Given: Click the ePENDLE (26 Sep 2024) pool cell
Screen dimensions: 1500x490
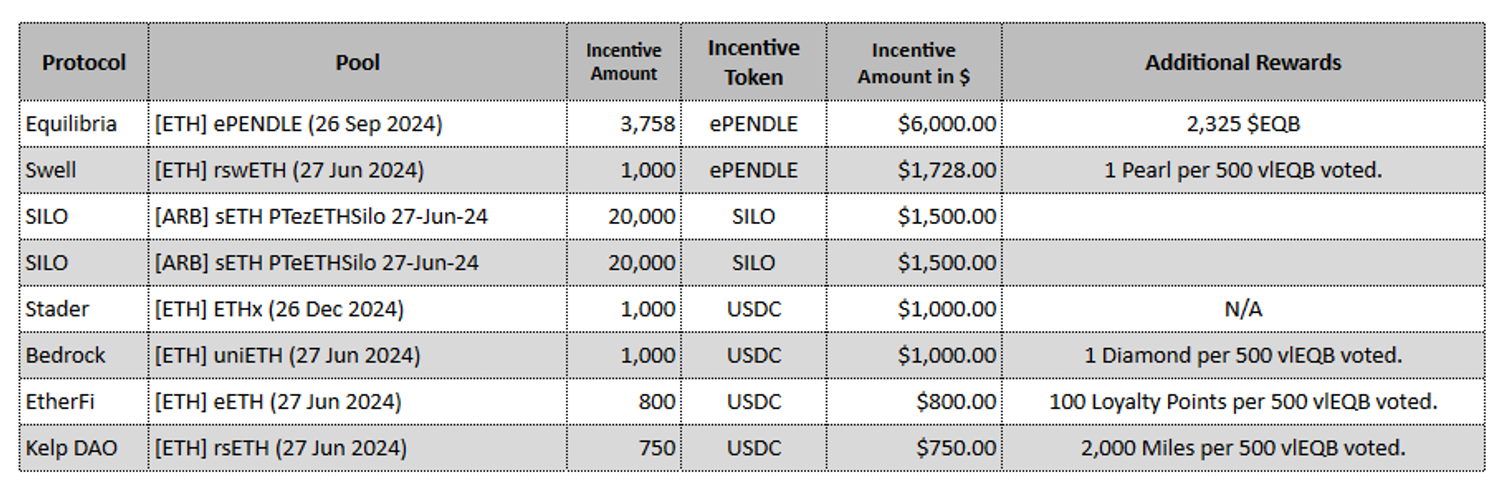Looking at the screenshot, I should click(298, 124).
